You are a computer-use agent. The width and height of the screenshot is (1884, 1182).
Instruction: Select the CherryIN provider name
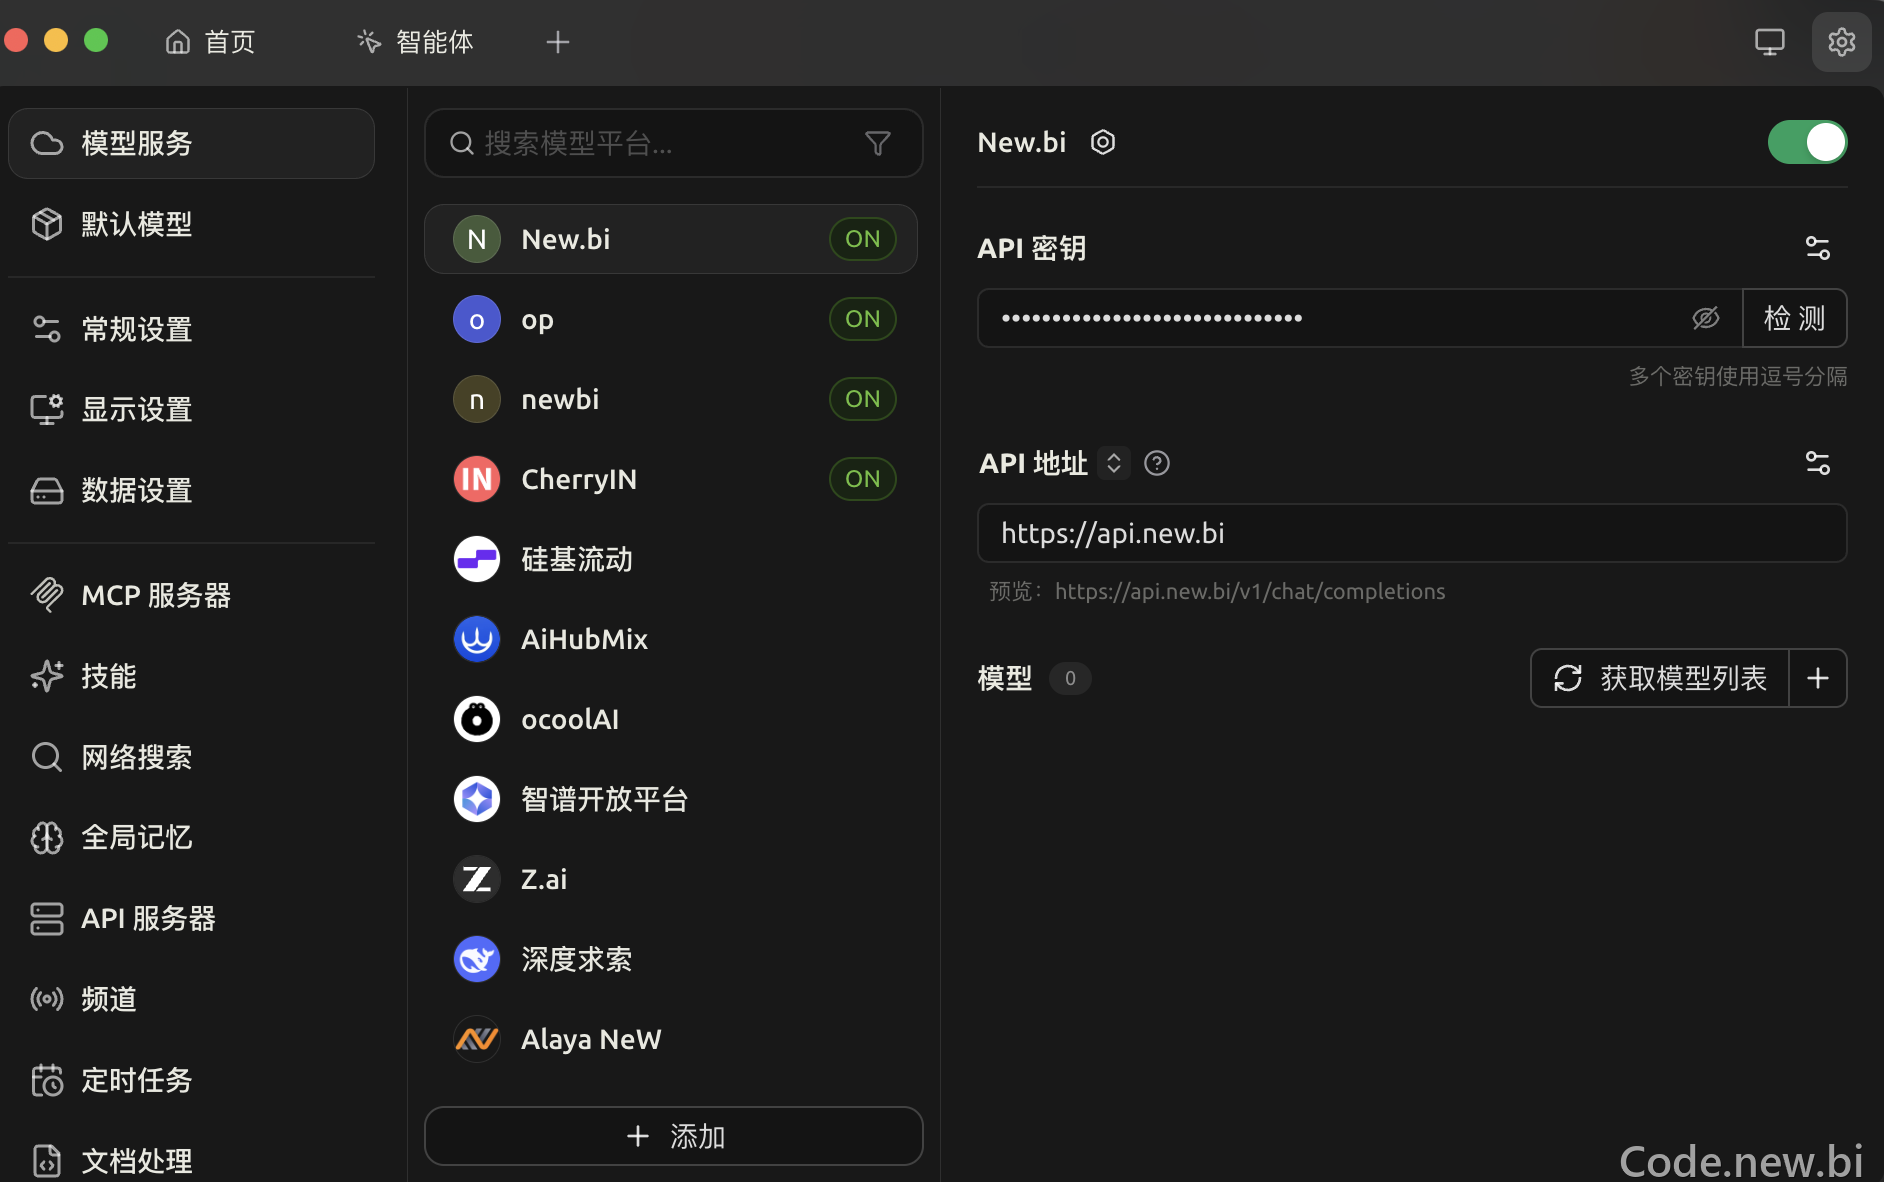(x=579, y=479)
